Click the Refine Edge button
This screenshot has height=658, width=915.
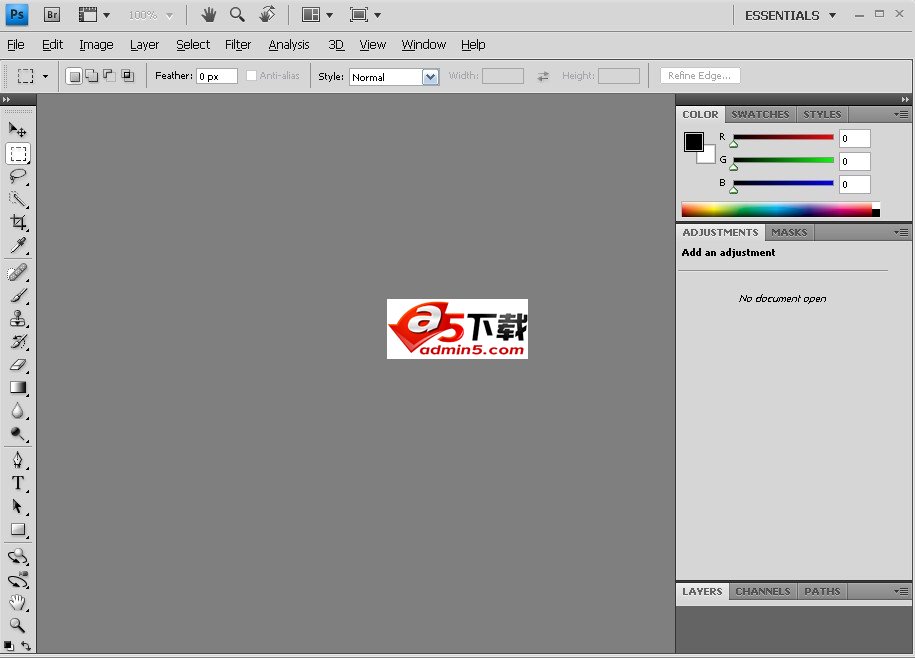700,76
